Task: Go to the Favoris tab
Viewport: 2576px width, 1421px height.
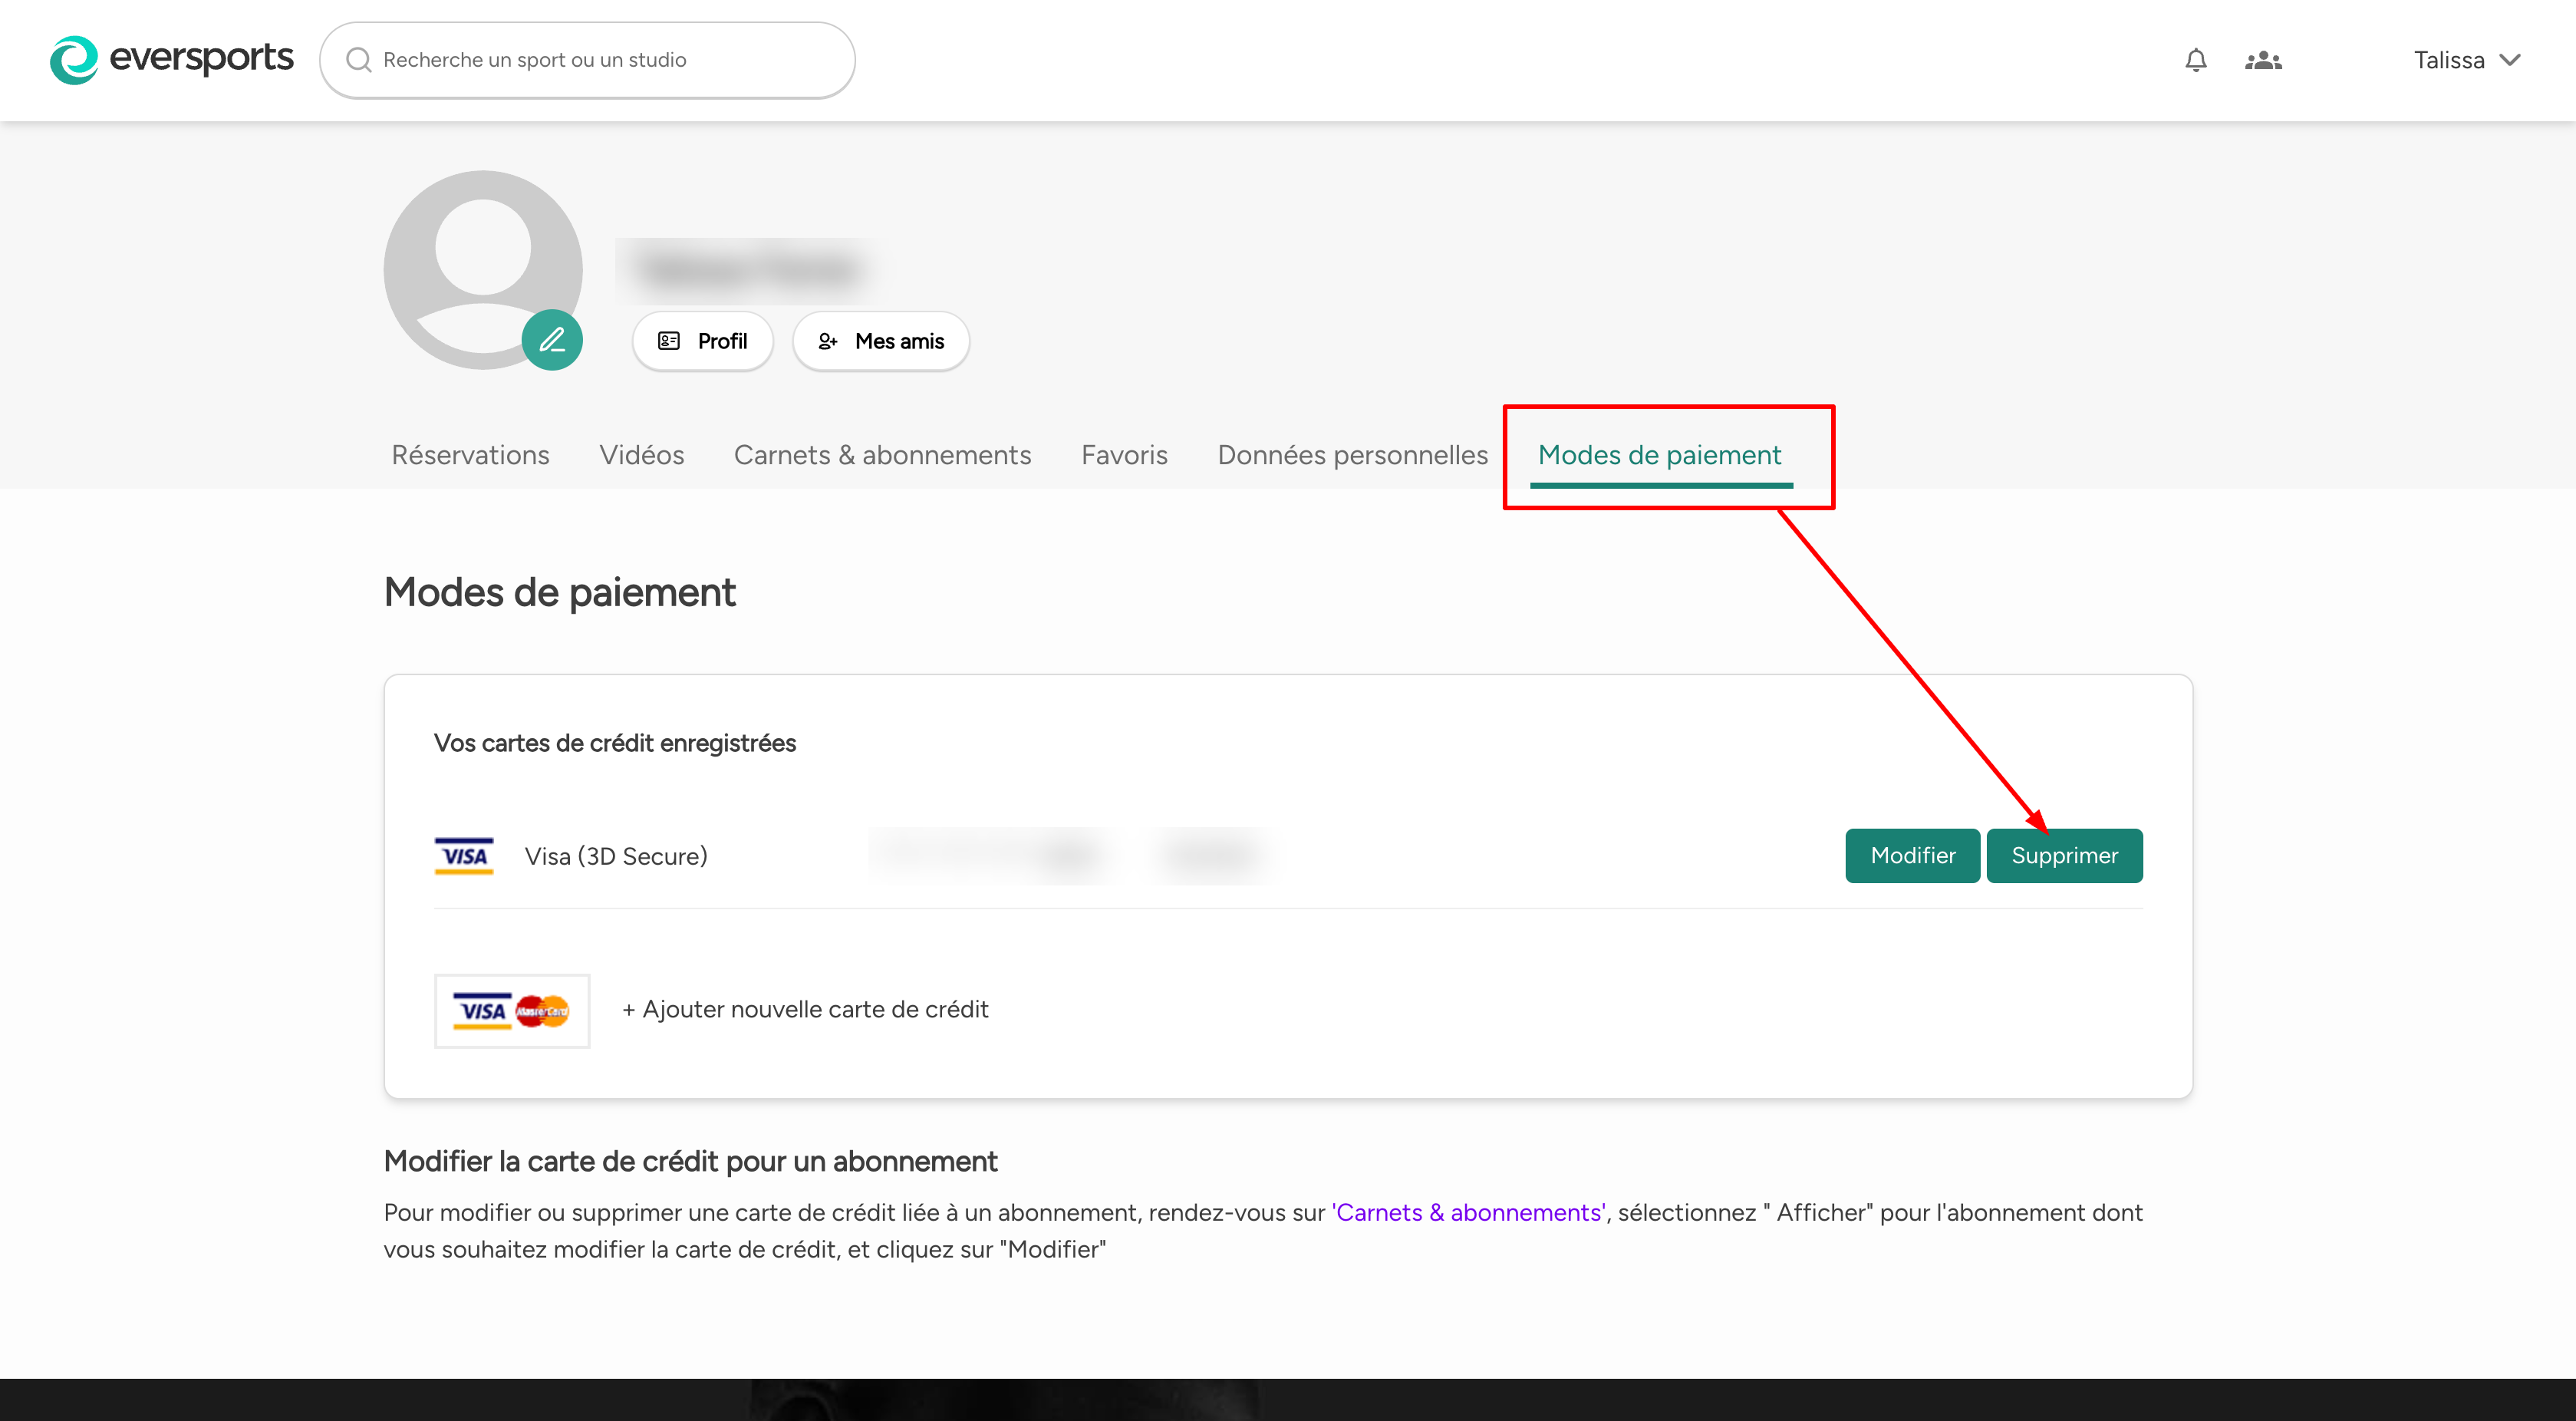Action: click(1124, 455)
